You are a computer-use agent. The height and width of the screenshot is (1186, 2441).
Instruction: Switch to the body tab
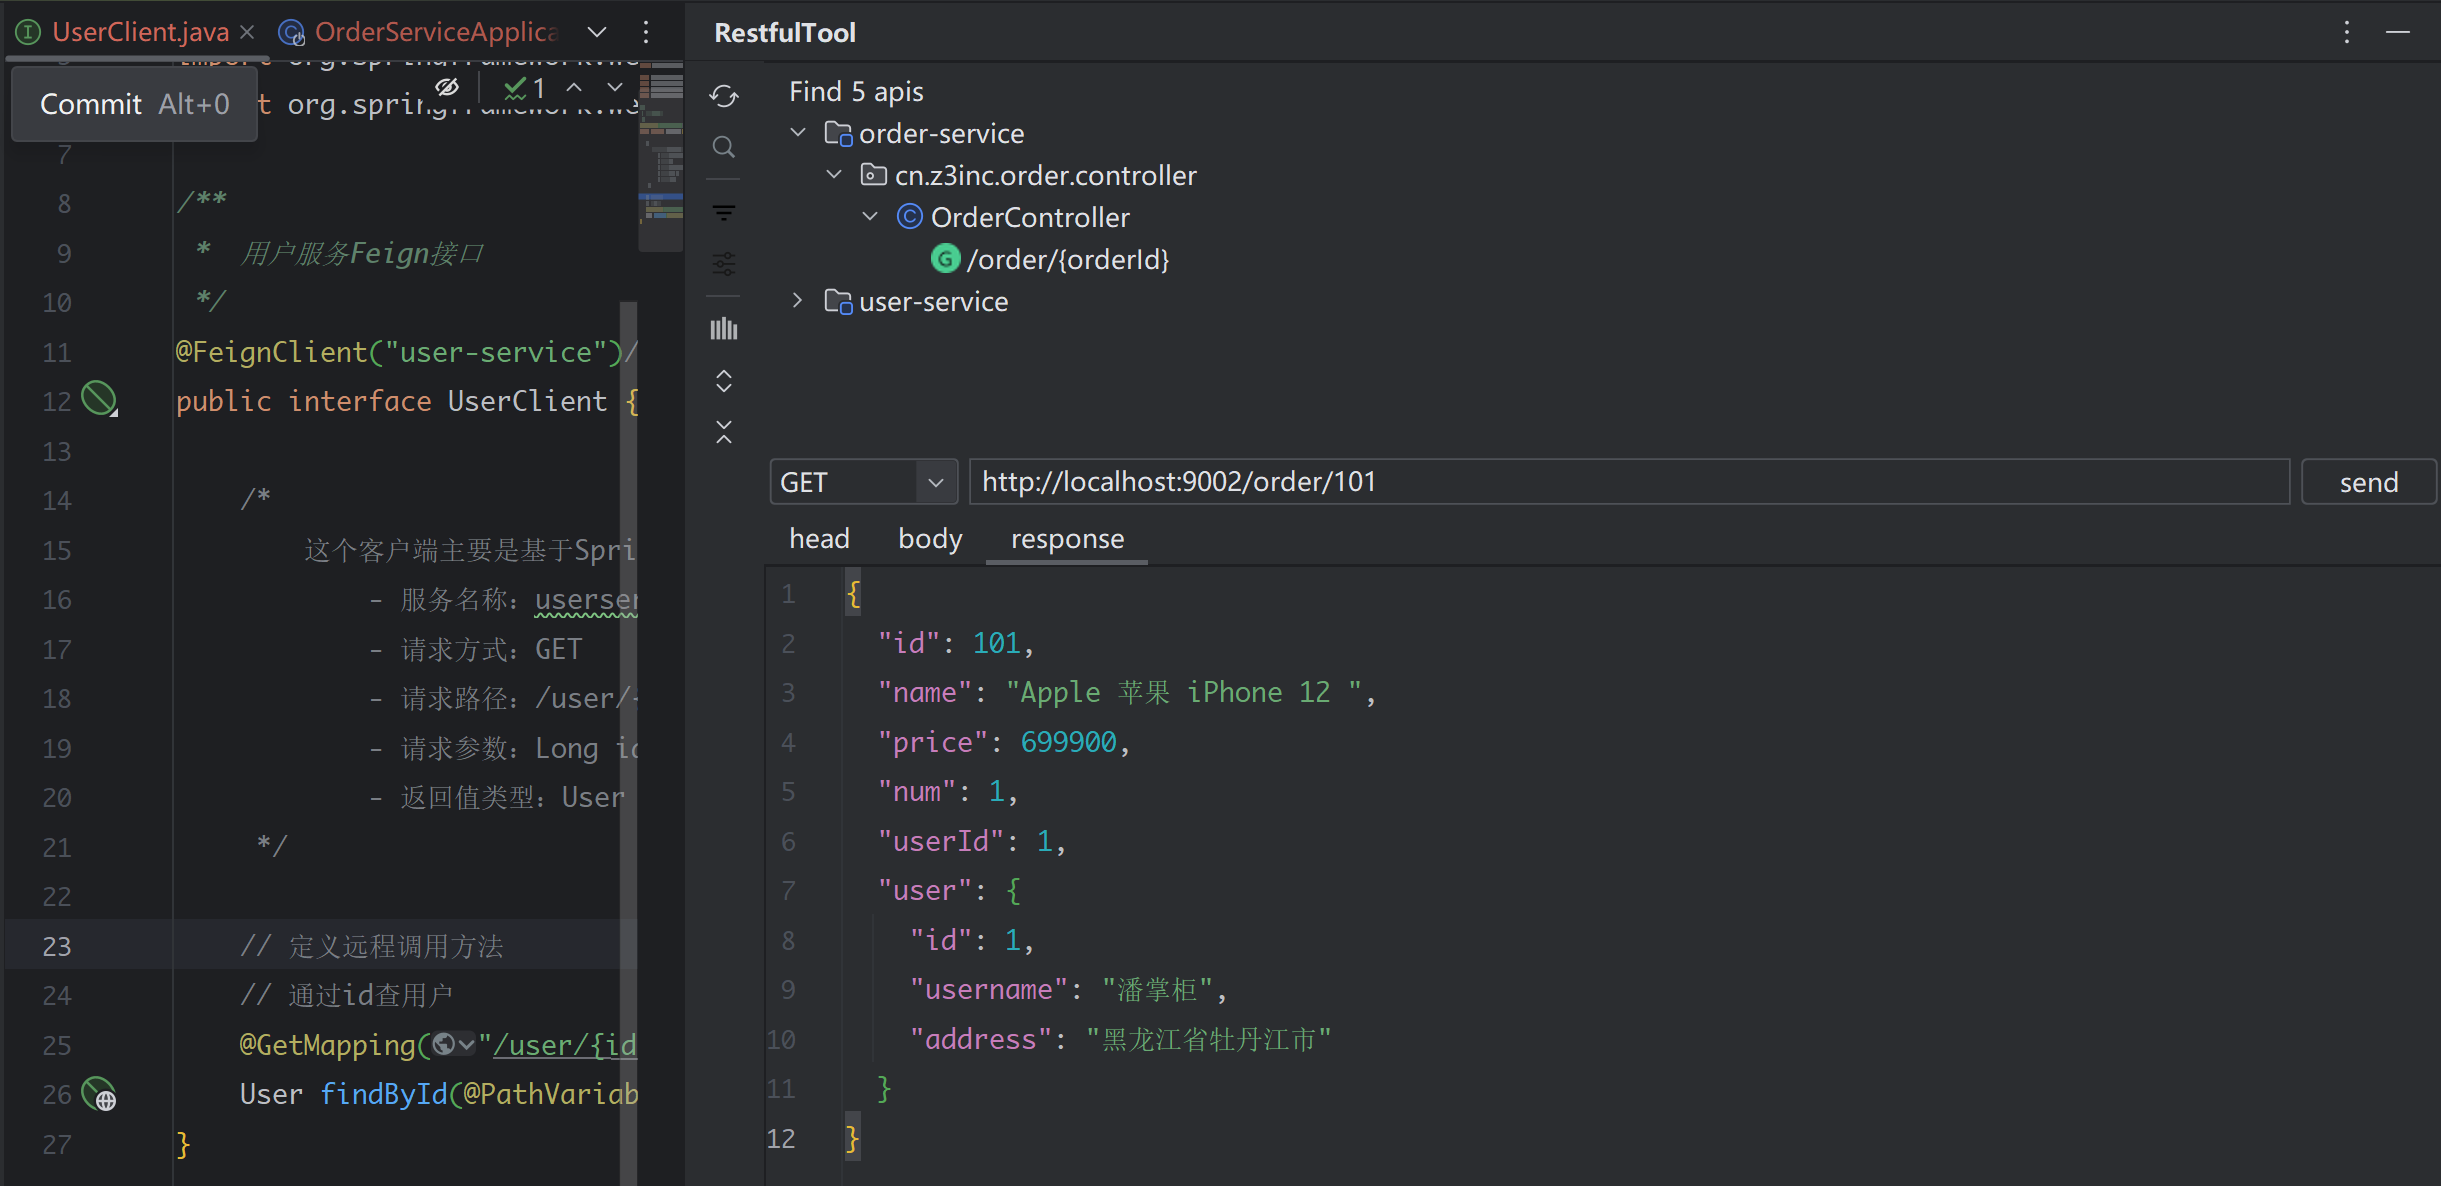[x=930, y=539]
